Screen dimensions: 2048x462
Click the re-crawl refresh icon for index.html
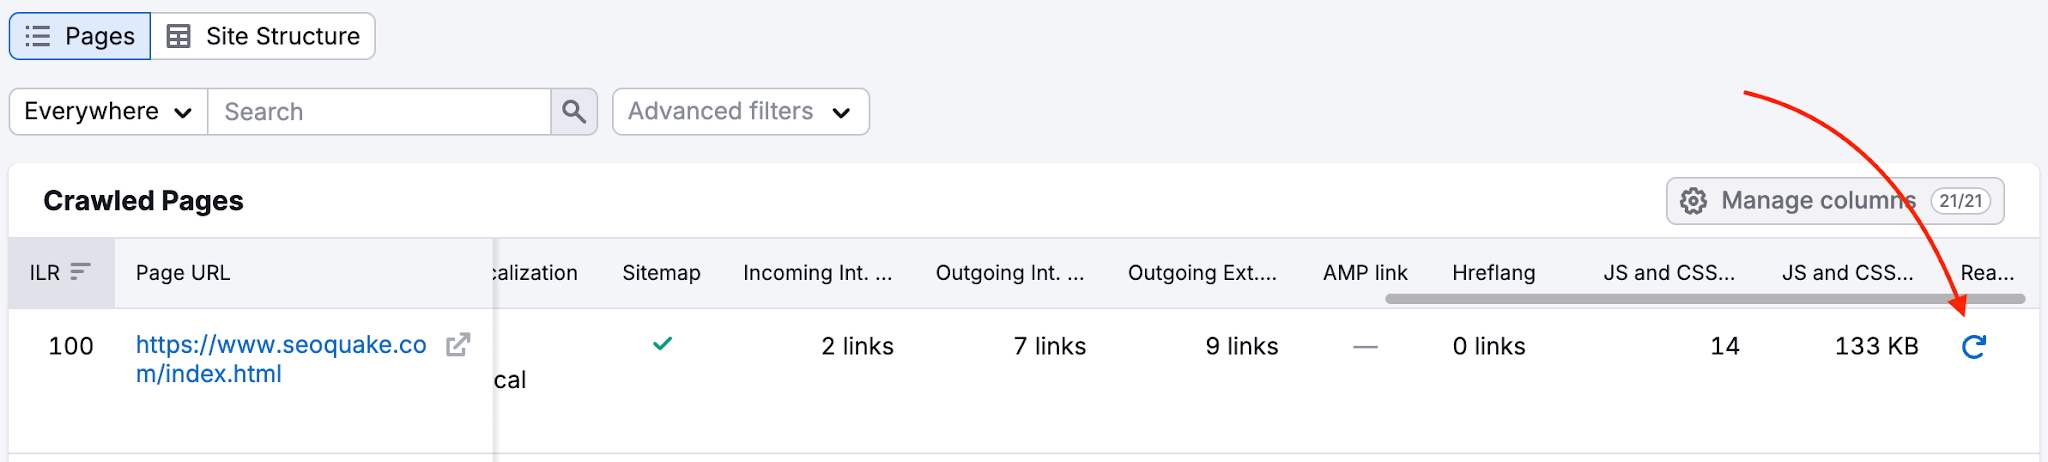coord(1973,347)
